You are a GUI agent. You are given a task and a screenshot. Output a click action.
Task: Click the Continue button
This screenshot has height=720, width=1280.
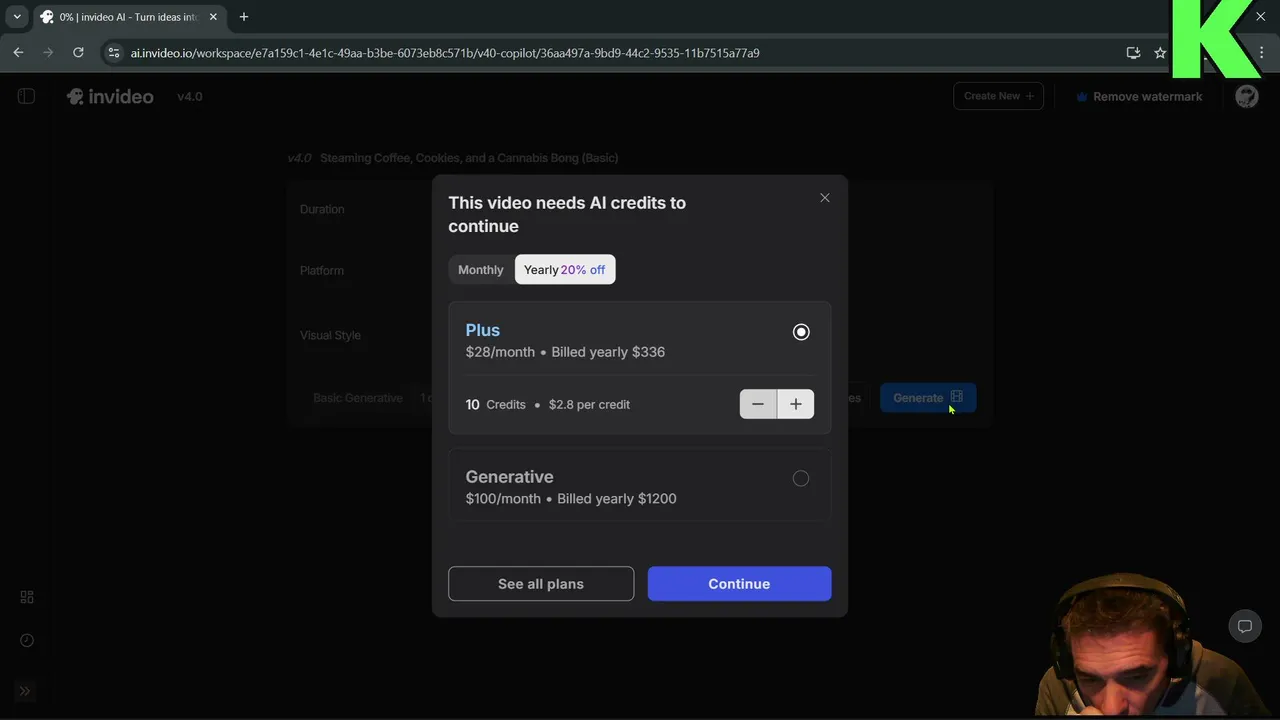(739, 584)
